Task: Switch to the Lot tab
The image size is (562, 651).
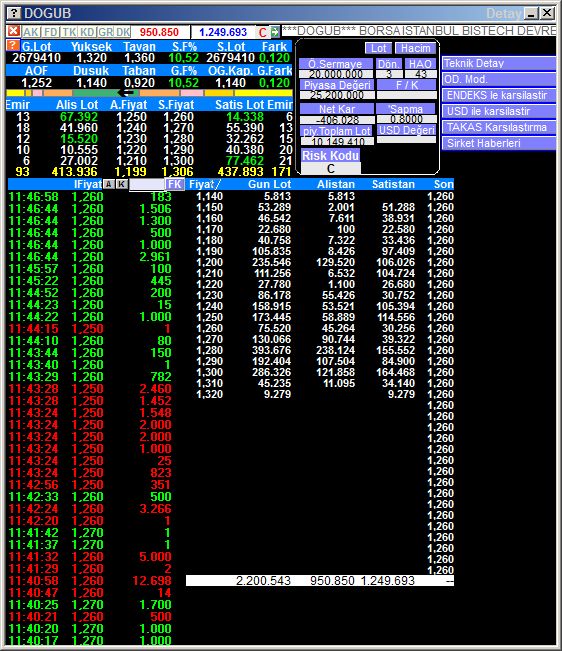Action: pyautogui.click(x=379, y=48)
